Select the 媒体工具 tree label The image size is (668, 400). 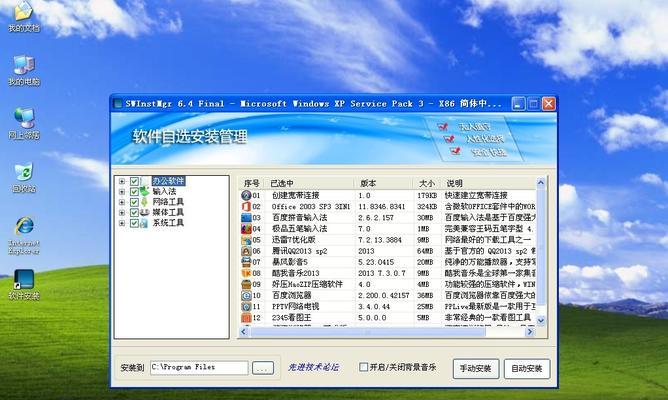click(168, 213)
